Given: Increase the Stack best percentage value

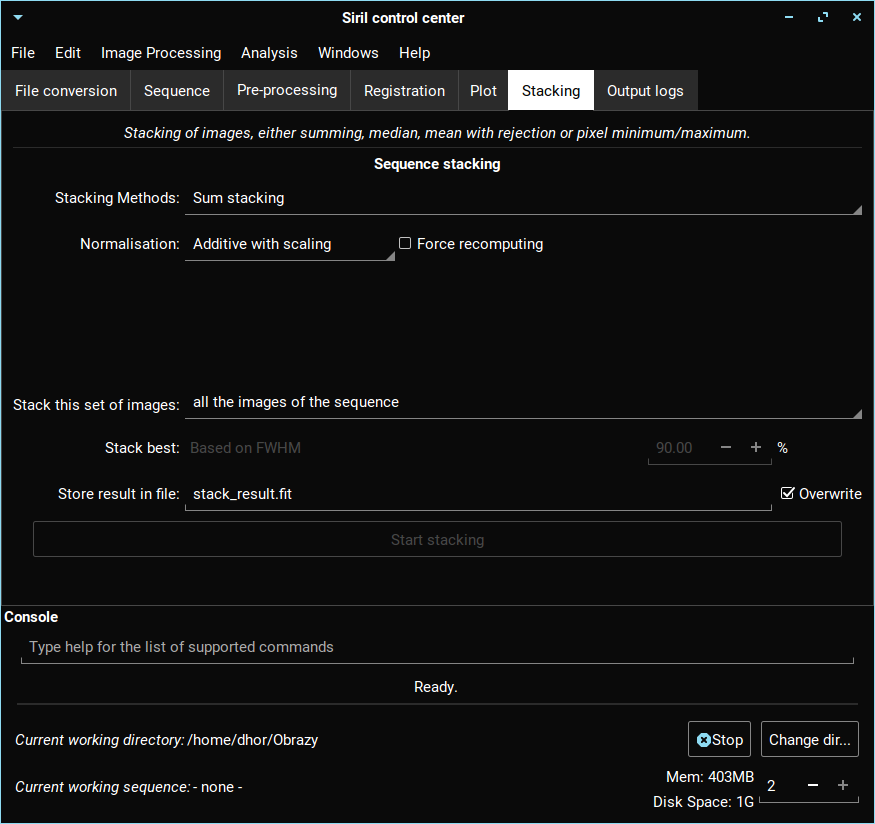Looking at the screenshot, I should [x=756, y=447].
